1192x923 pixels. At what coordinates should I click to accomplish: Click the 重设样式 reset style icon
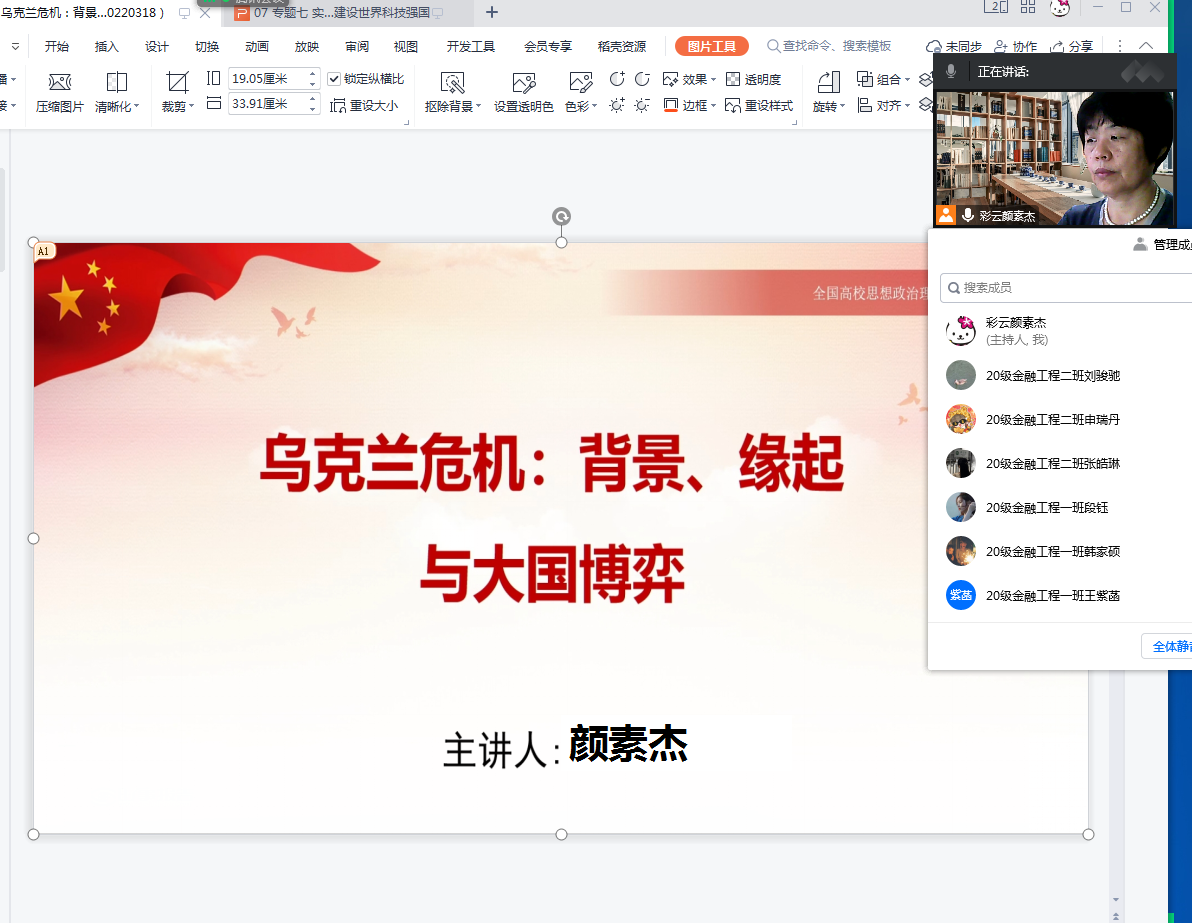[759, 105]
